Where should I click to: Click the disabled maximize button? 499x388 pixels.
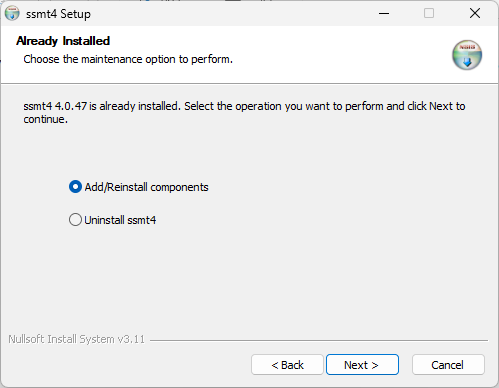click(429, 14)
